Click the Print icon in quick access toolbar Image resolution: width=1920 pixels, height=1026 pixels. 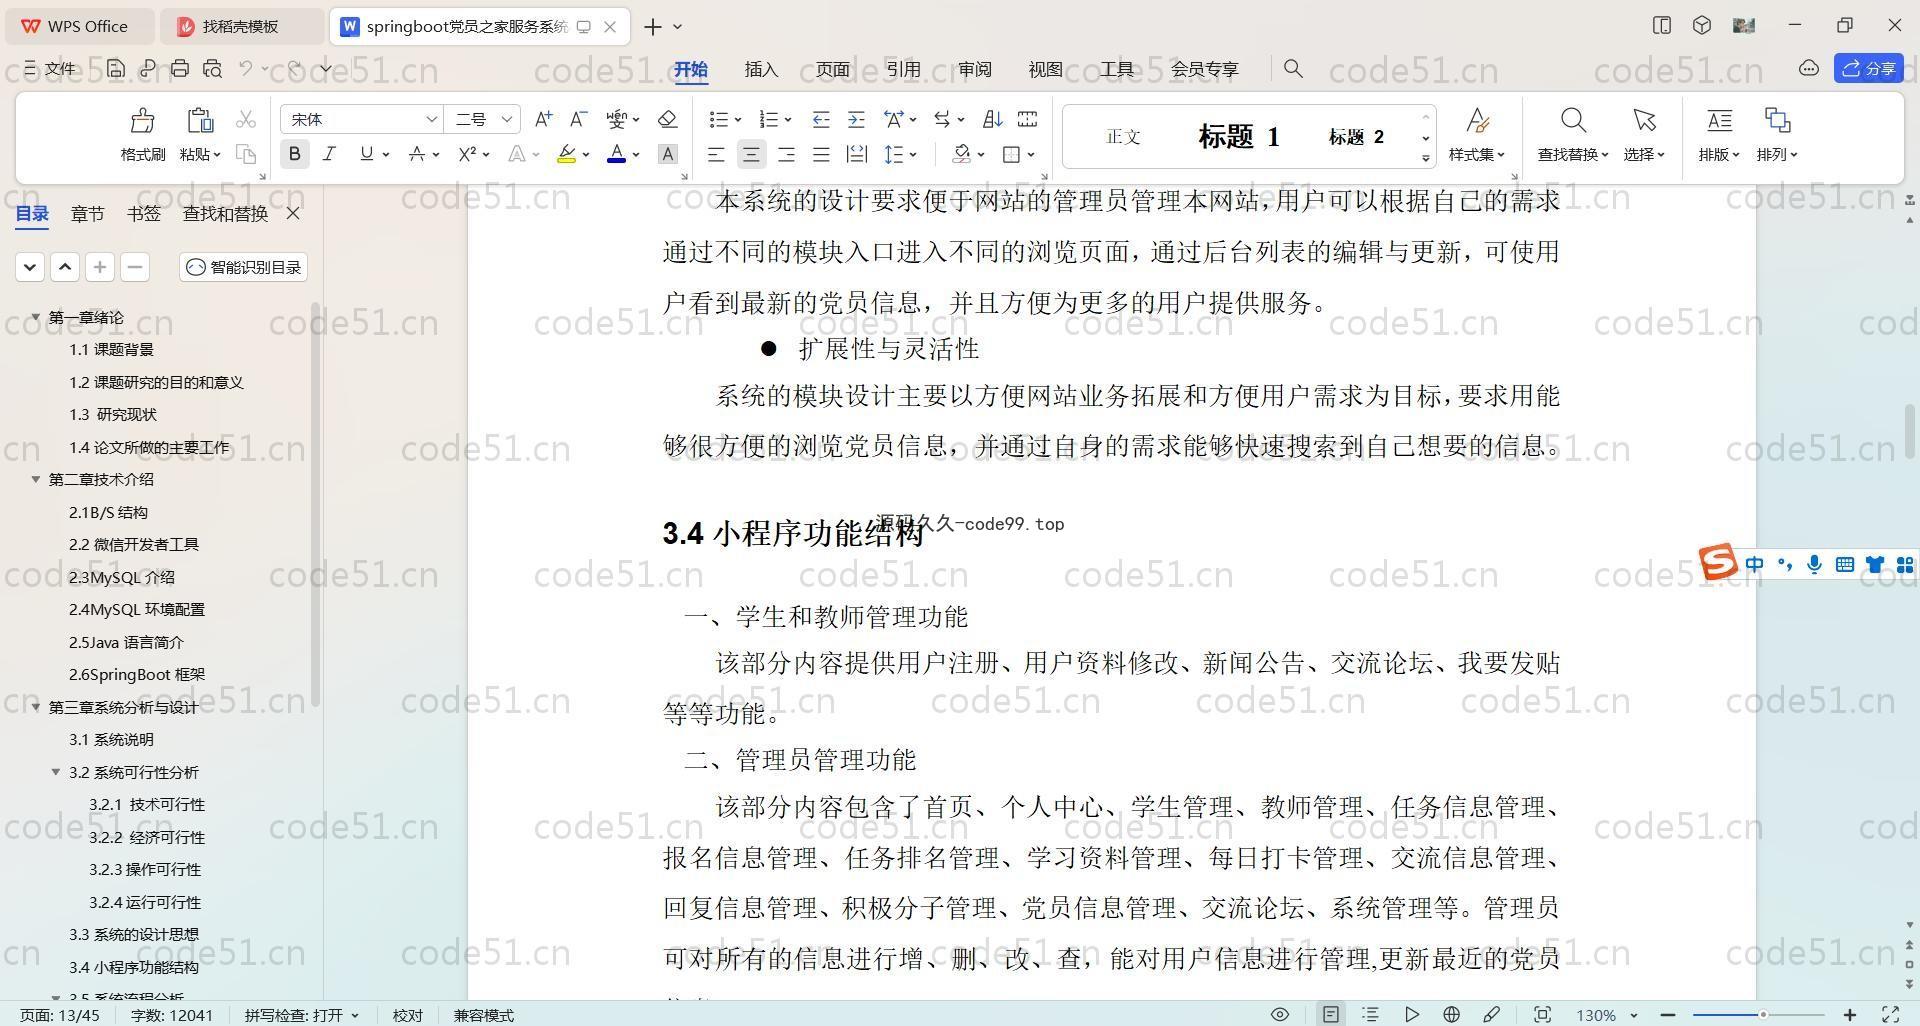tap(180, 68)
